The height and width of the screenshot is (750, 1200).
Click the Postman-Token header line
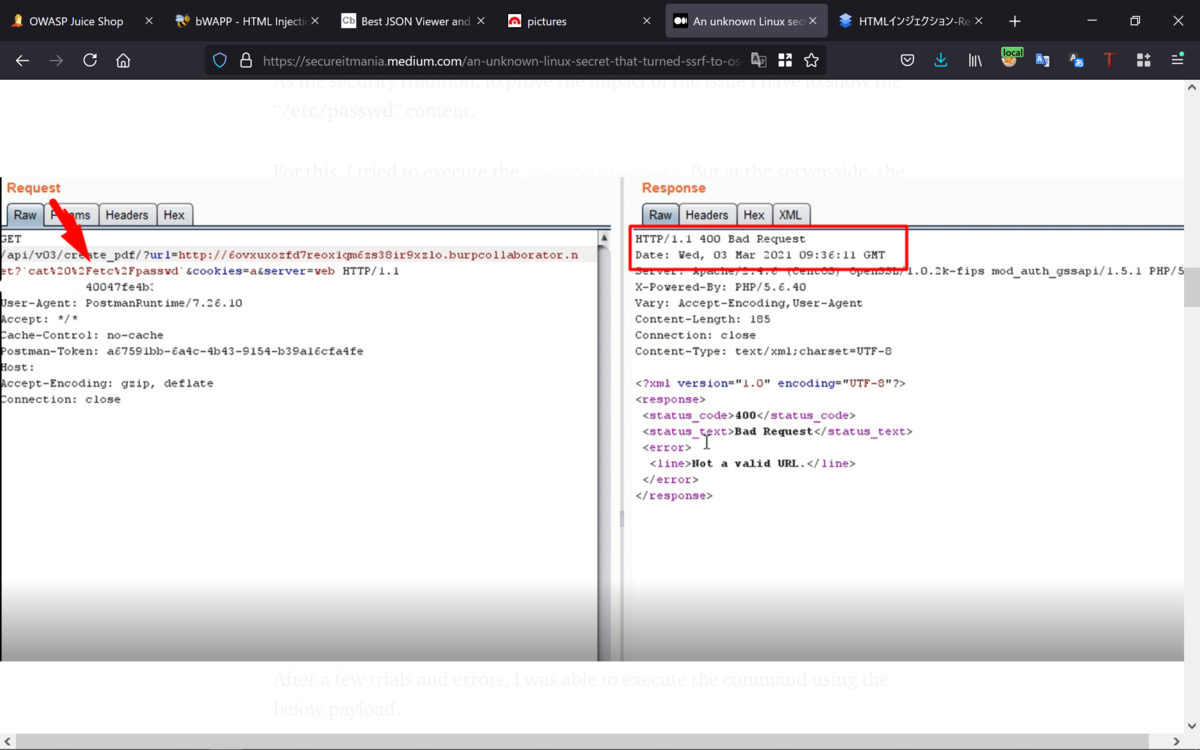pyautogui.click(x=182, y=351)
